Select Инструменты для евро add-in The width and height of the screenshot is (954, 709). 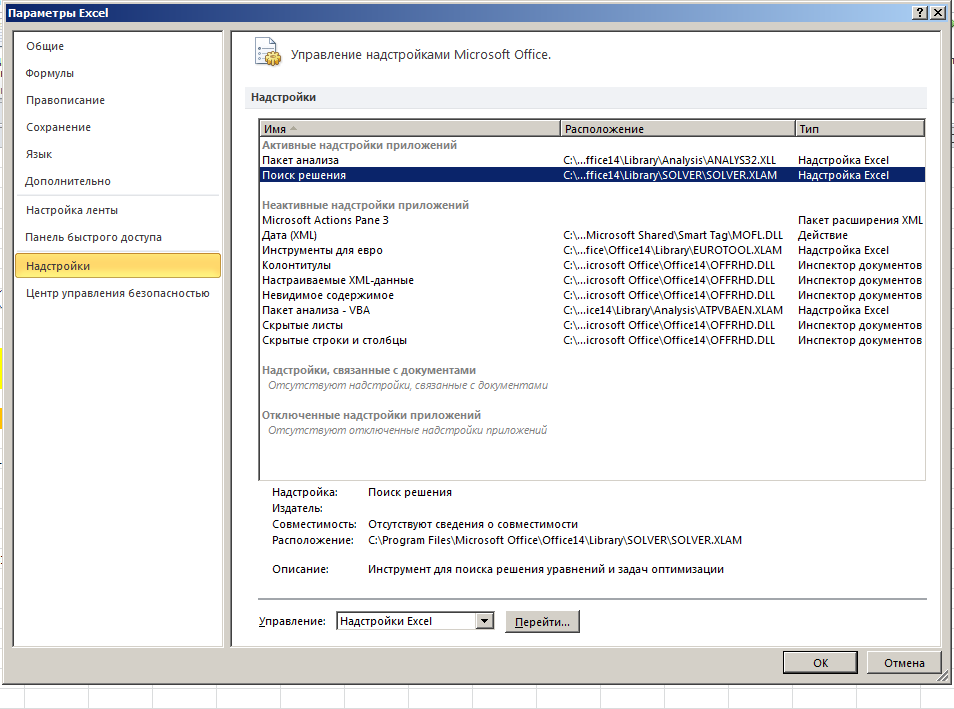click(x=593, y=250)
